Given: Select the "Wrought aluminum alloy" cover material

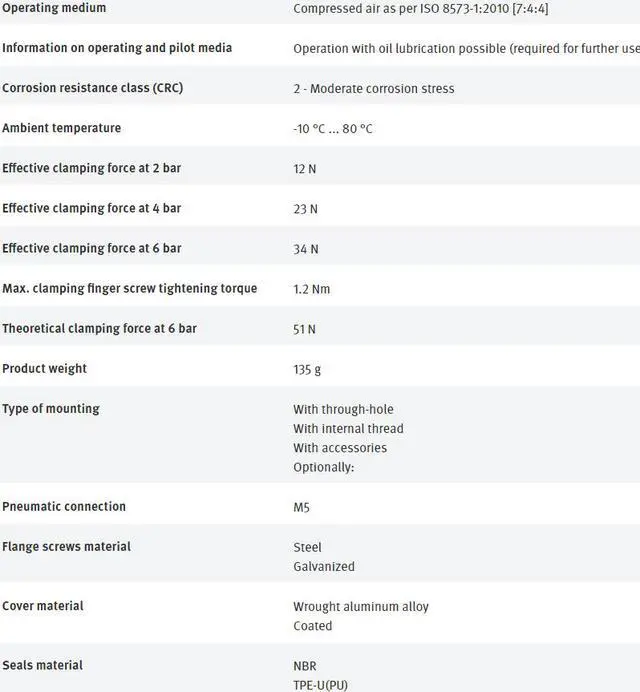Looking at the screenshot, I should click(360, 607).
